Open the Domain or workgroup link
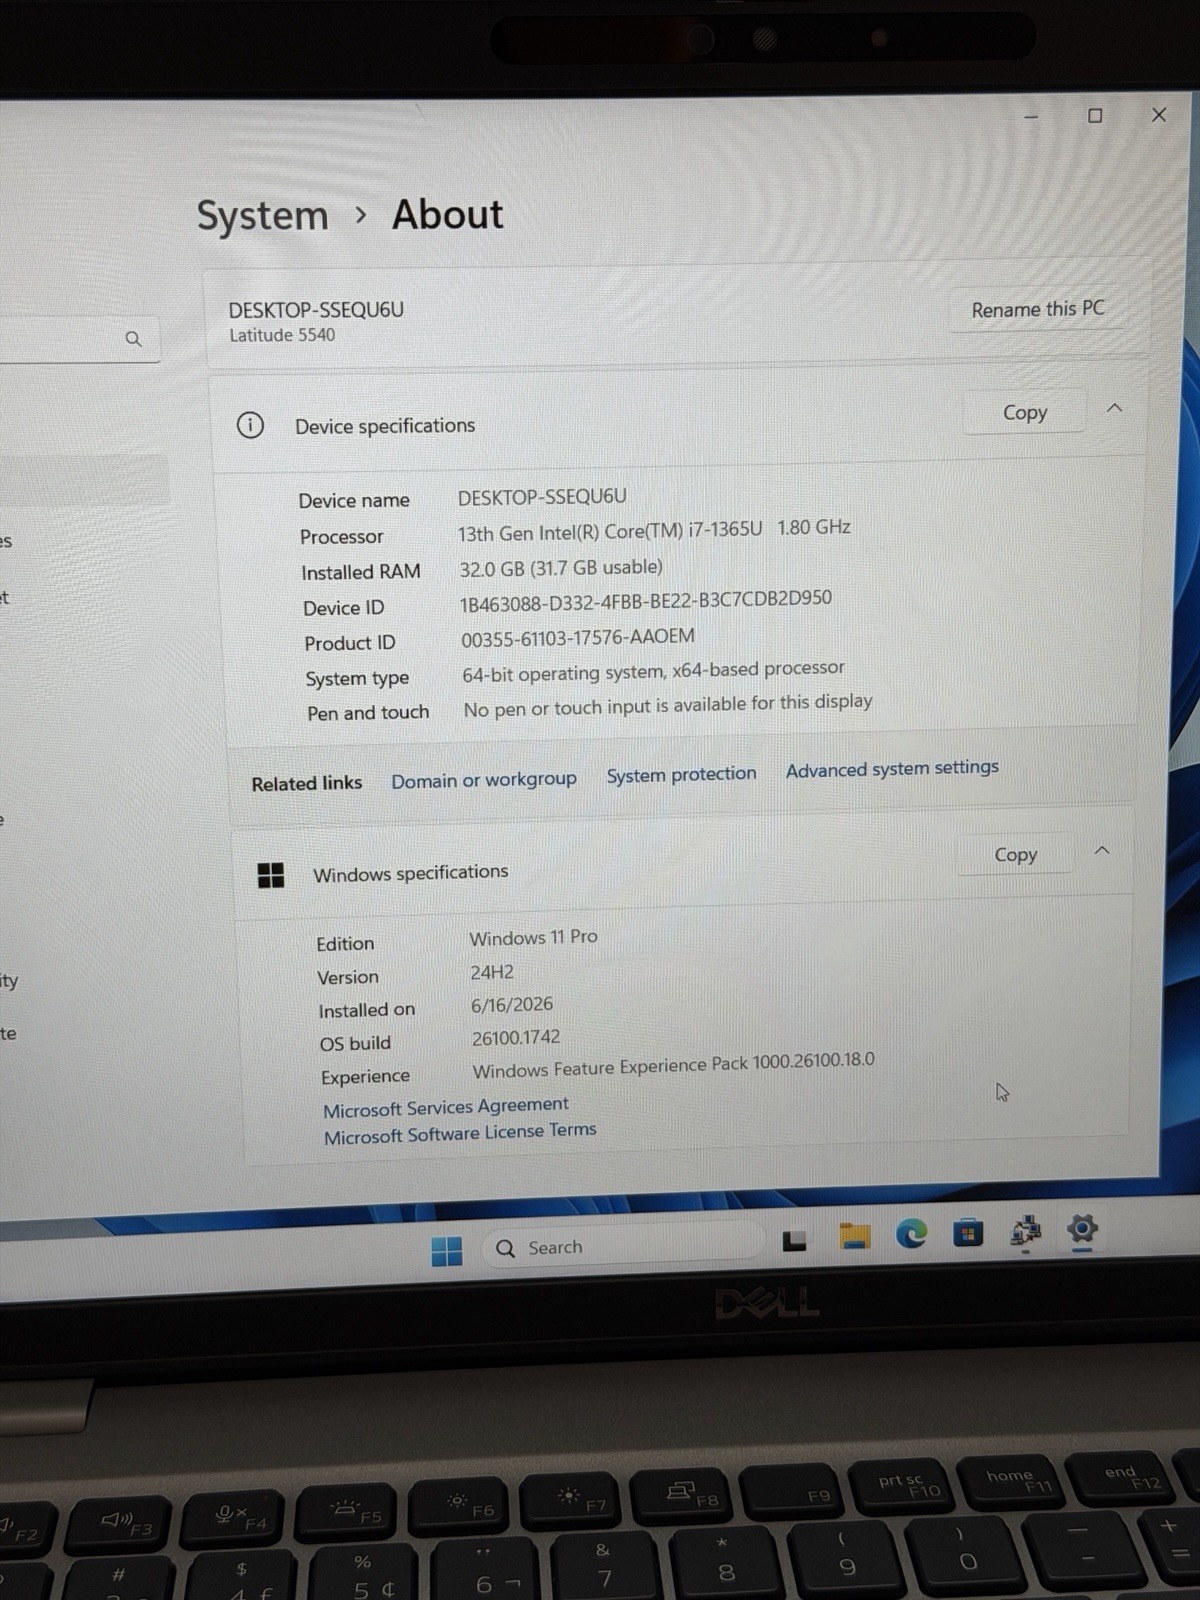Screen dimensions: 1200x1600 coord(484,779)
